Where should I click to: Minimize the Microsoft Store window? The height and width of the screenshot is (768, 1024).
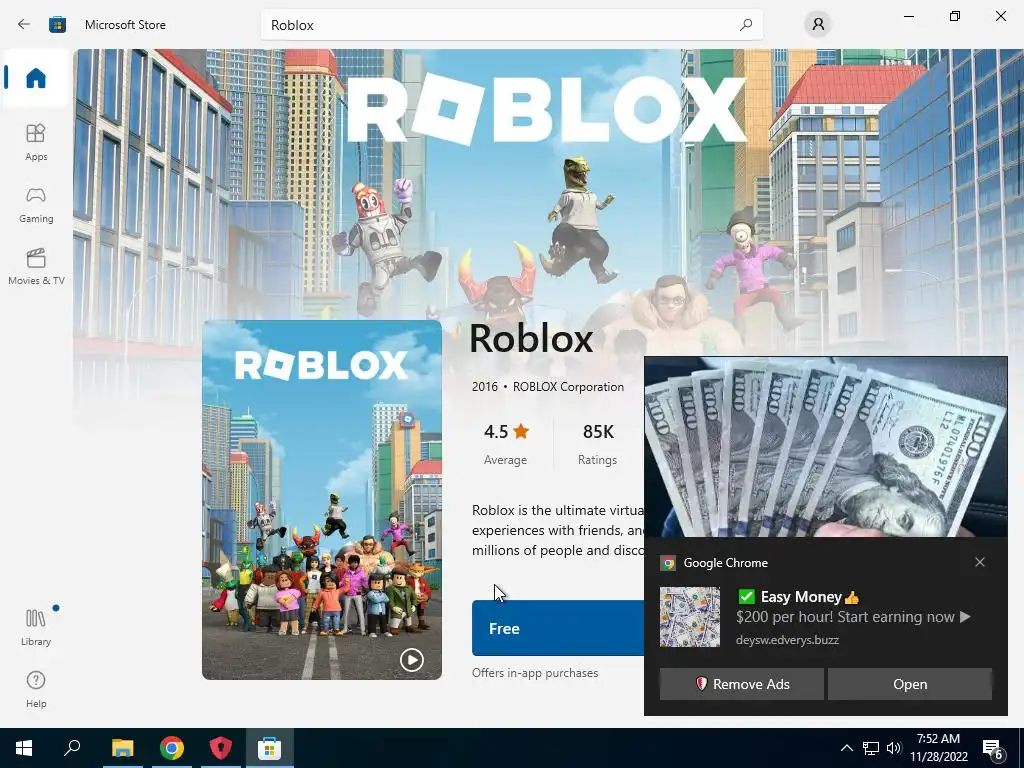tap(908, 16)
